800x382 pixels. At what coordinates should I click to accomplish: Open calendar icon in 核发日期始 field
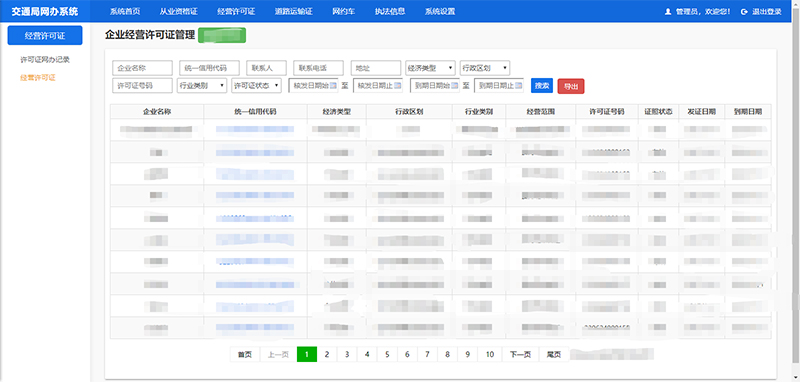(333, 86)
